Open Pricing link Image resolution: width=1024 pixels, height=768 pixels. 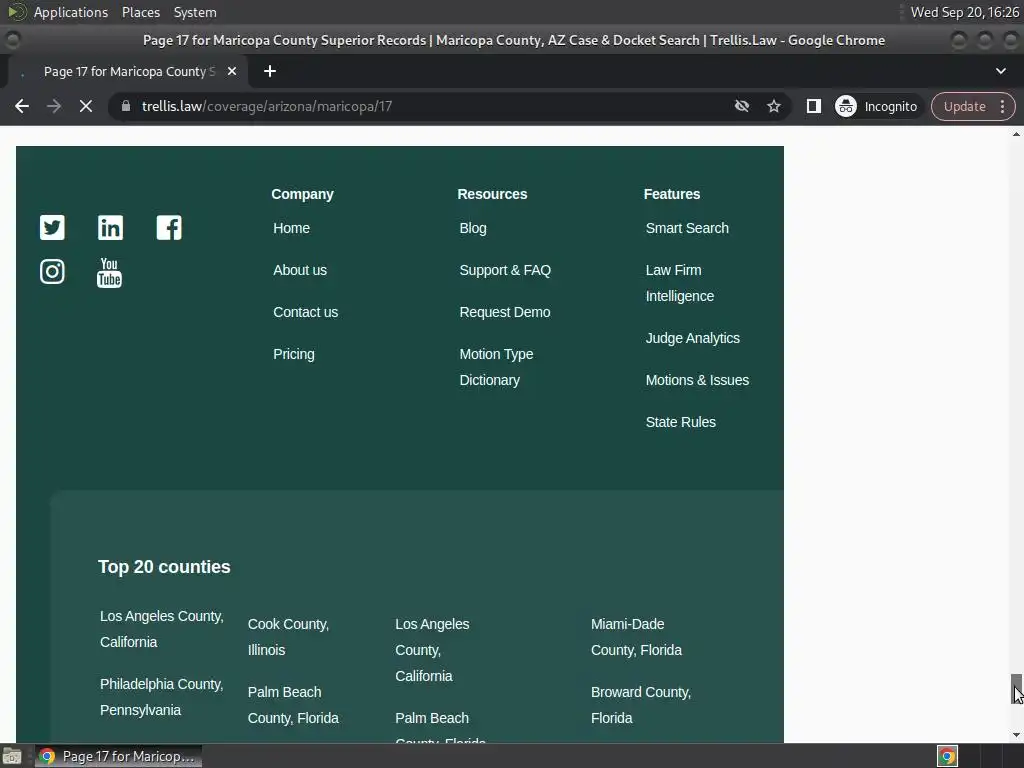(294, 354)
